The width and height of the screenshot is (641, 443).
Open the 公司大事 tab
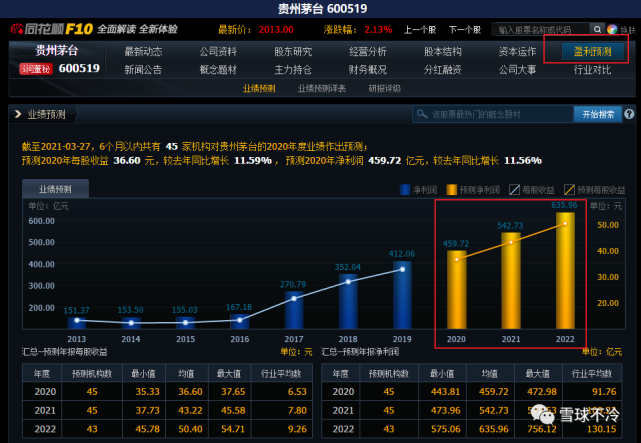(517, 69)
